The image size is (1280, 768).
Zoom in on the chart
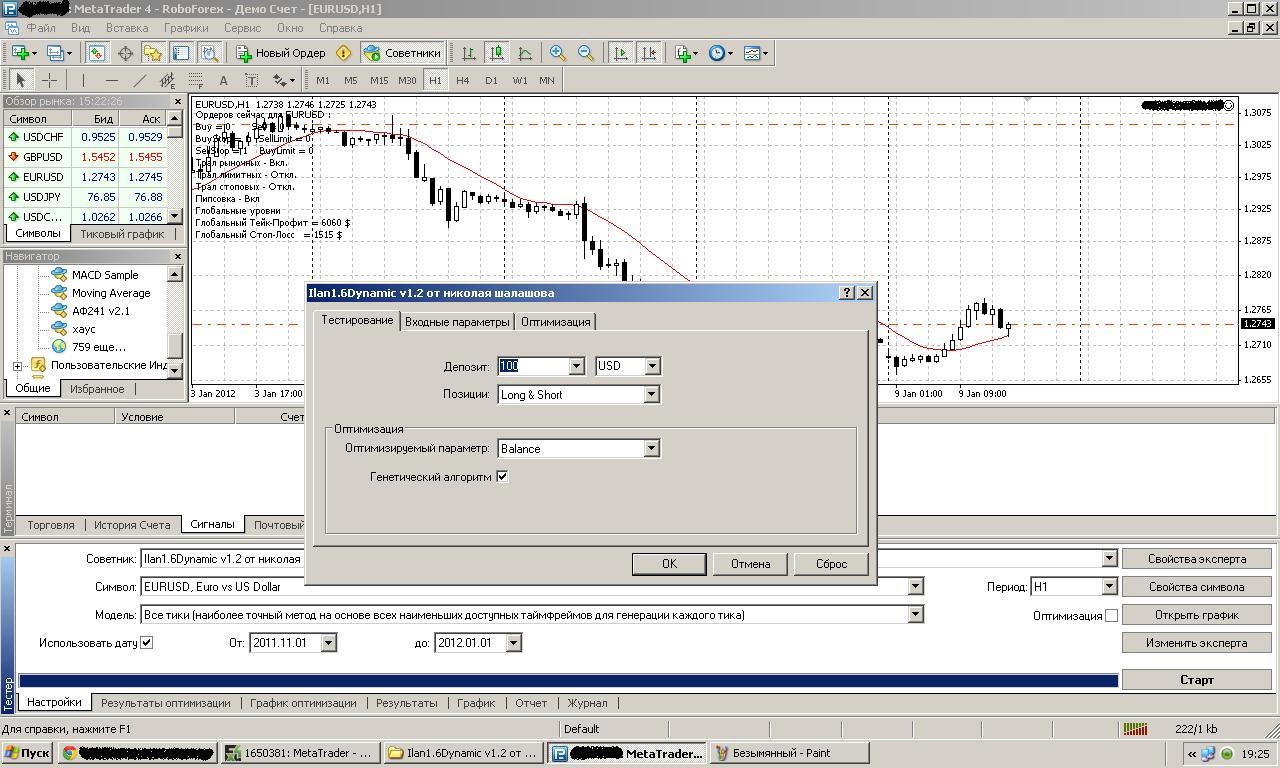pyautogui.click(x=558, y=53)
